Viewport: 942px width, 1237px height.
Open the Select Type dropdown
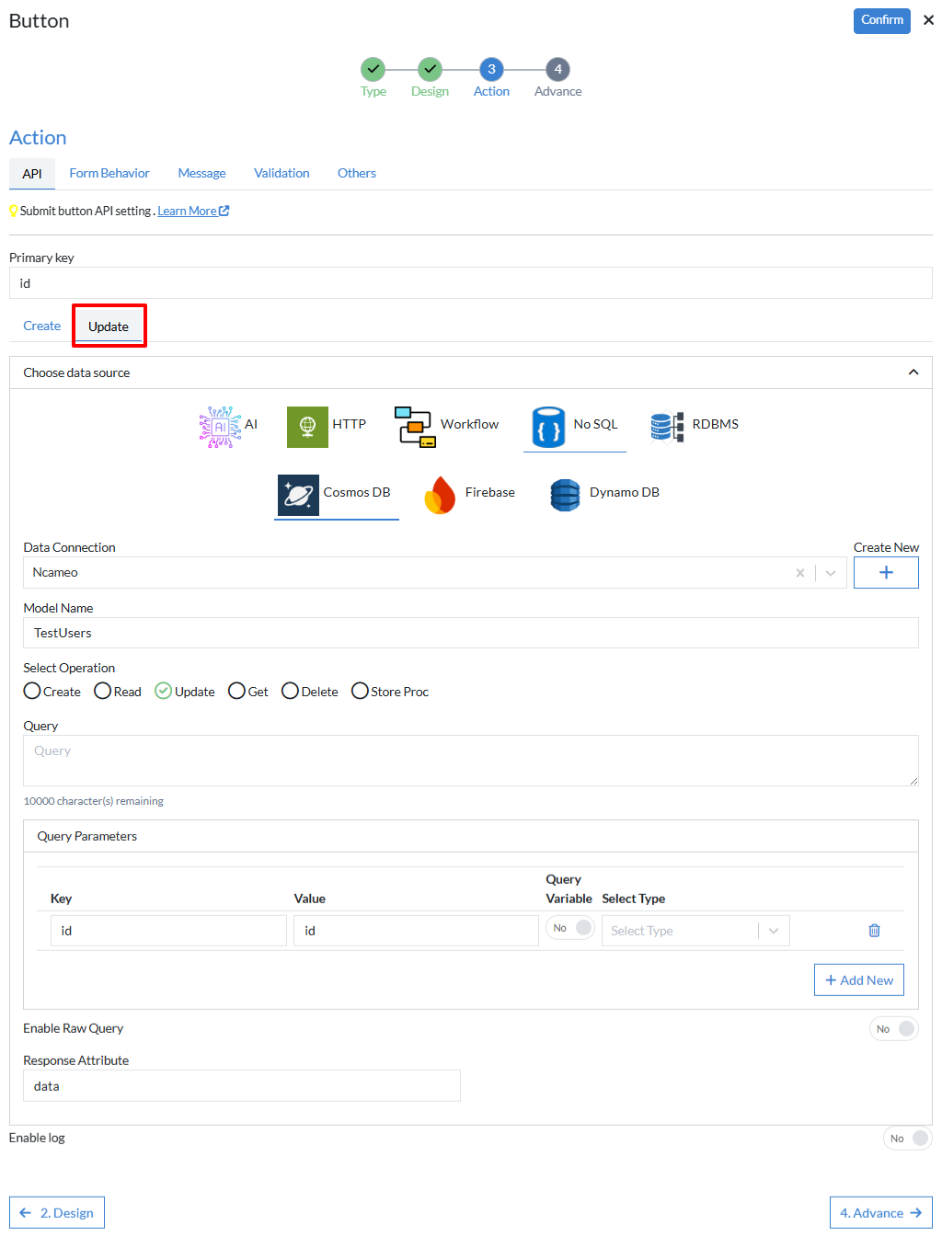tap(695, 930)
